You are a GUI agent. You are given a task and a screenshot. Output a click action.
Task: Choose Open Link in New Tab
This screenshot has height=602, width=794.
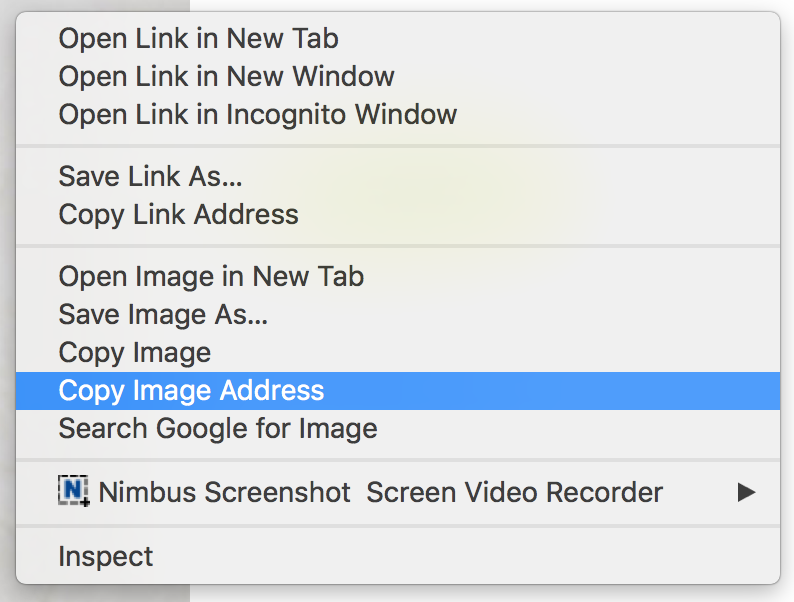pyautogui.click(x=398, y=38)
